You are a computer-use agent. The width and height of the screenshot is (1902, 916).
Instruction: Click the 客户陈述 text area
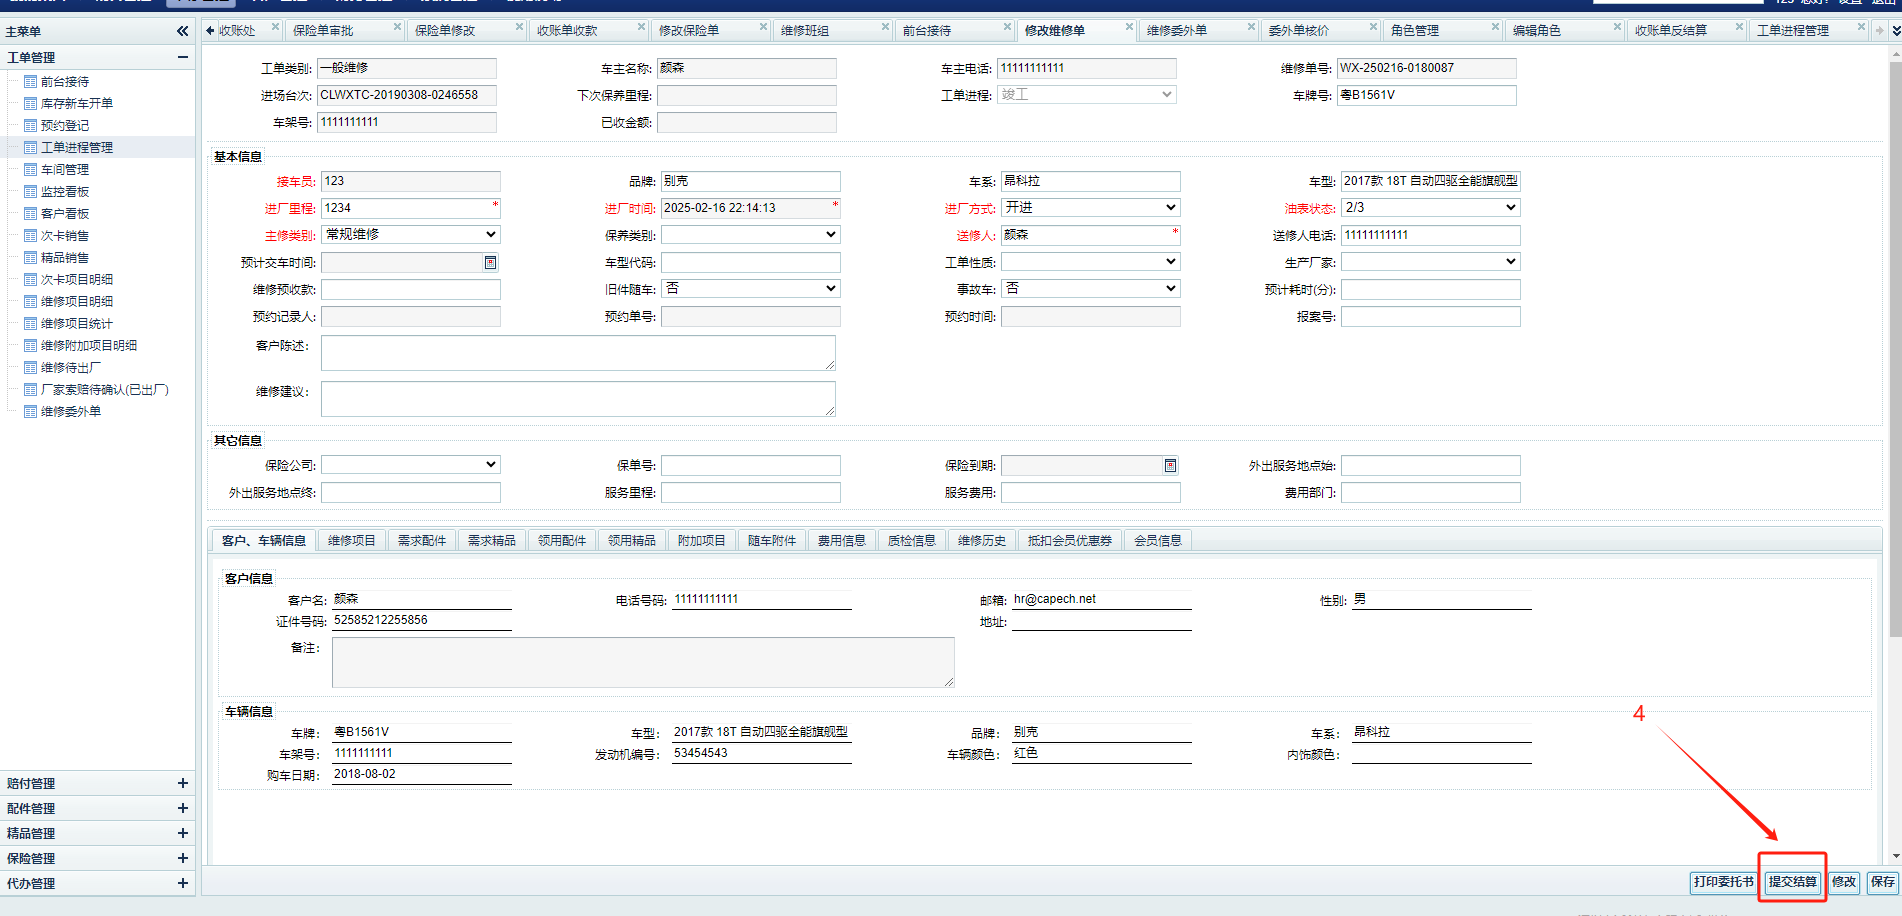pos(577,353)
